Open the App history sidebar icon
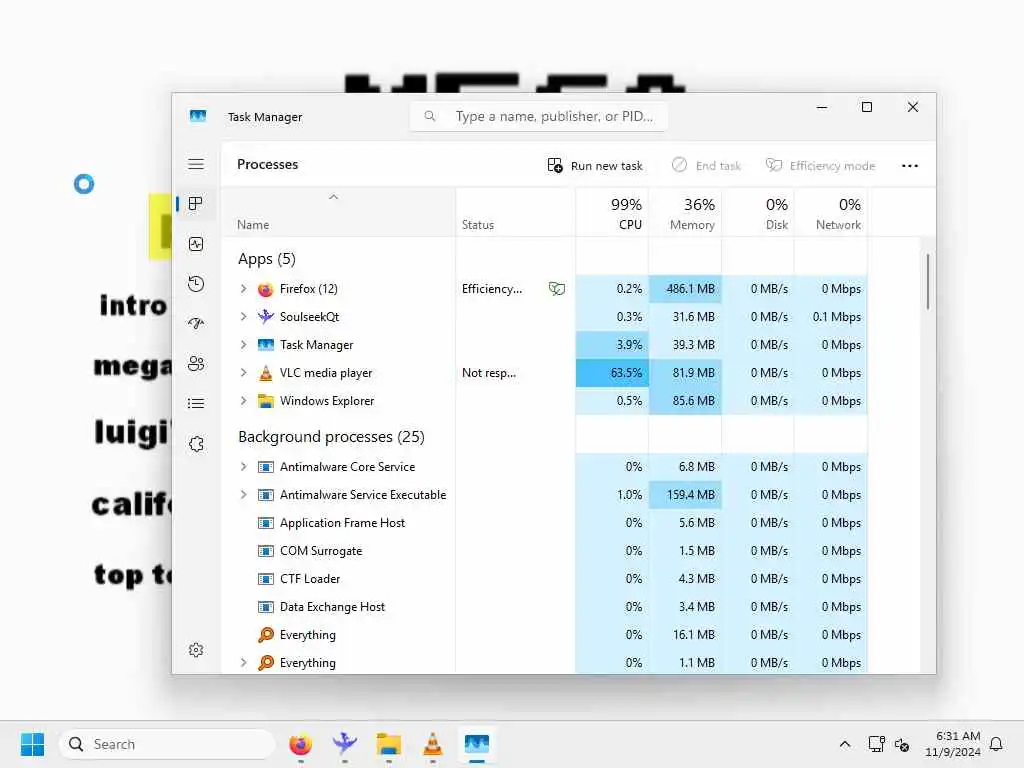1024x768 pixels. [196, 284]
